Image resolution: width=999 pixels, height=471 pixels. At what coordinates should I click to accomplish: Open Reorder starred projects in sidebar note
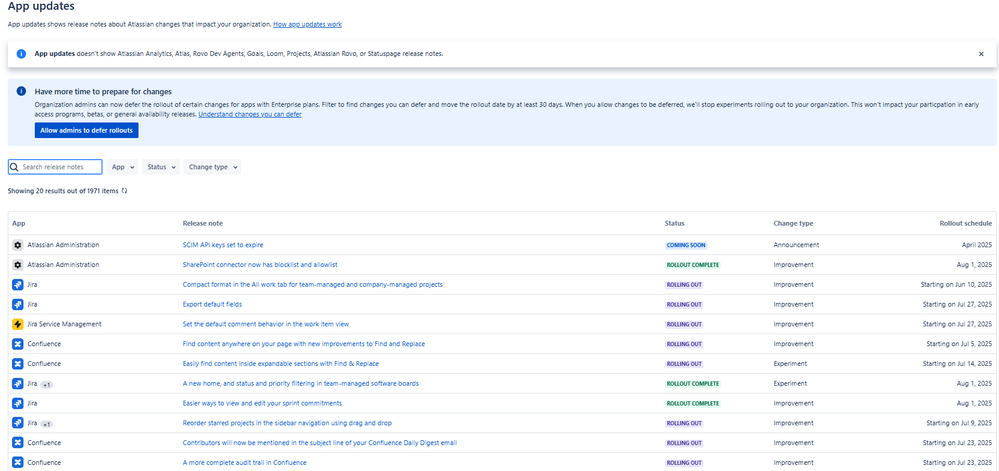coord(287,423)
